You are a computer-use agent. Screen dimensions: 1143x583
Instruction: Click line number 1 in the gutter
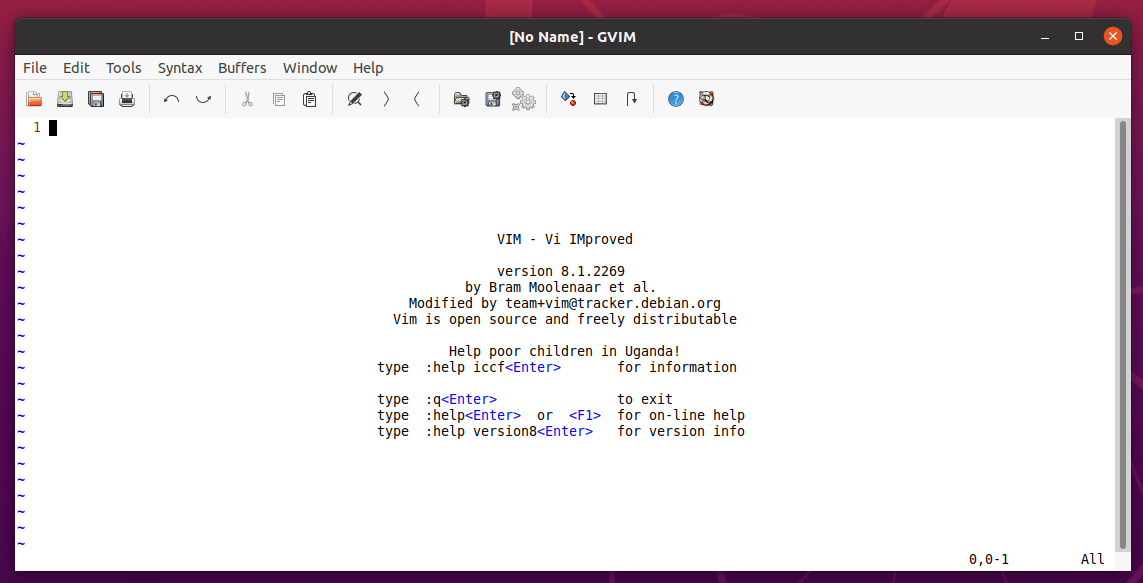[x=36, y=128]
